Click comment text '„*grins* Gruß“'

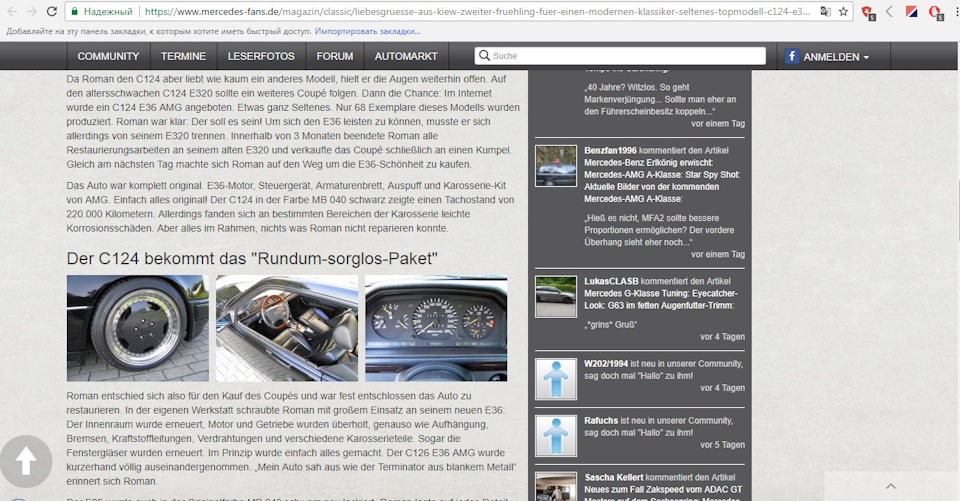(x=610, y=325)
